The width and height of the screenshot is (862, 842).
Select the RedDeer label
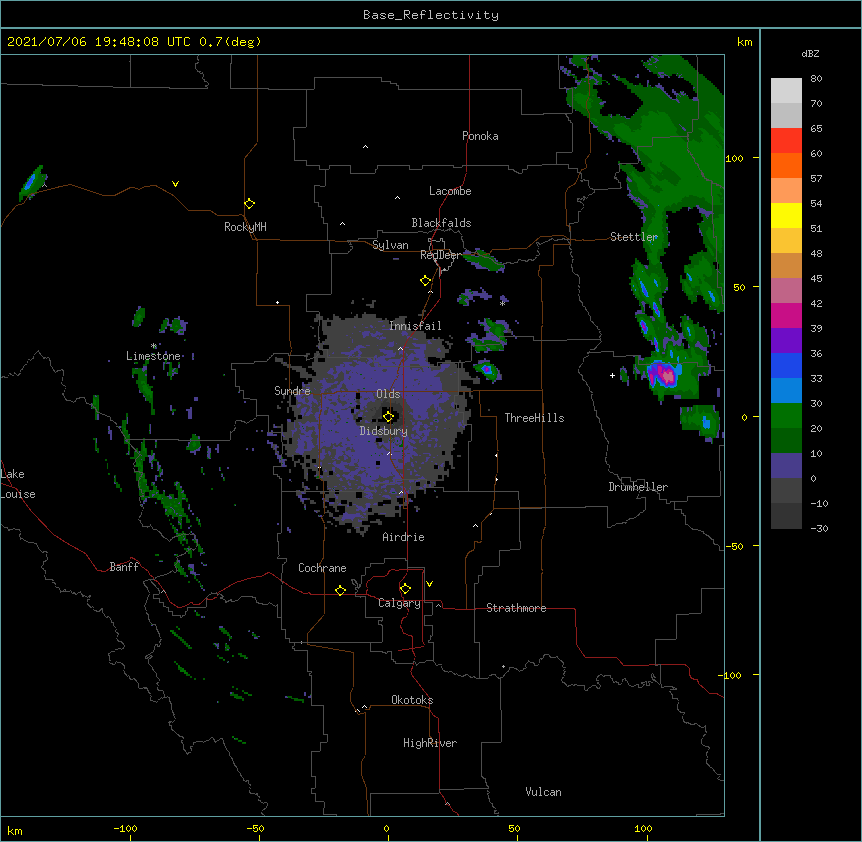tap(440, 255)
